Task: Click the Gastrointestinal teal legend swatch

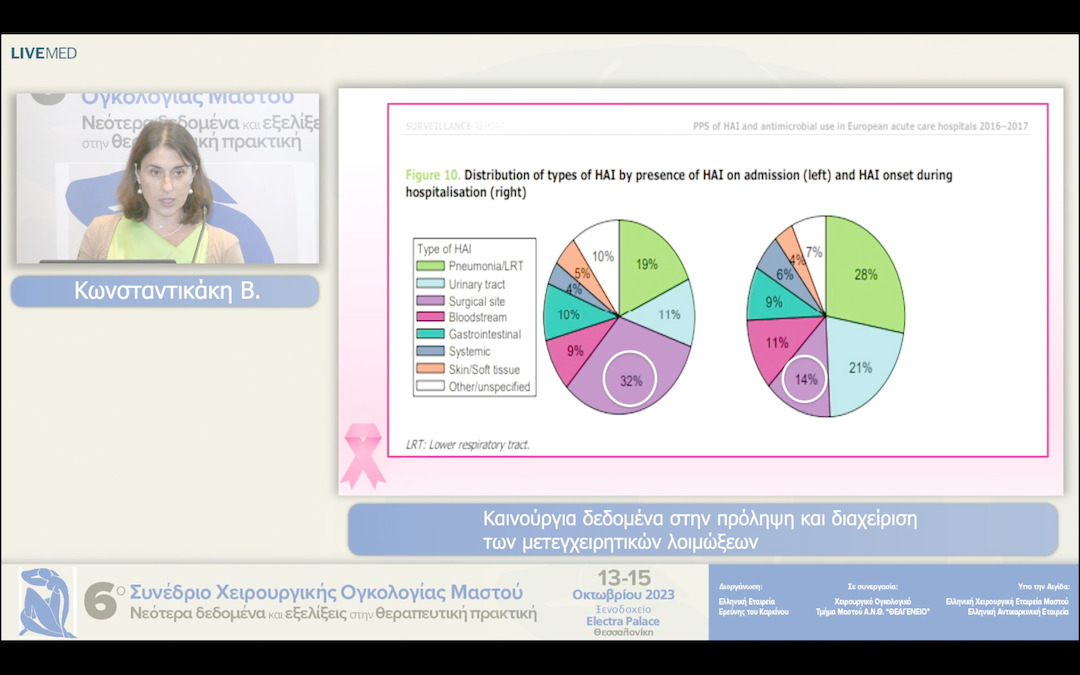Action: click(433, 335)
